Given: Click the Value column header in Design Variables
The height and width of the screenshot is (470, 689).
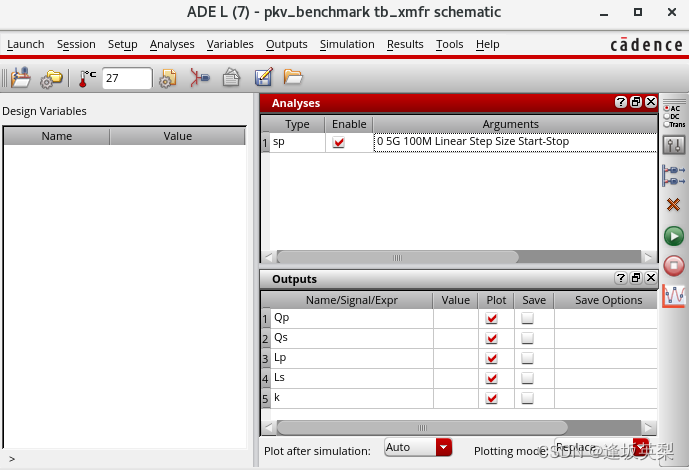Looking at the screenshot, I should click(178, 136).
